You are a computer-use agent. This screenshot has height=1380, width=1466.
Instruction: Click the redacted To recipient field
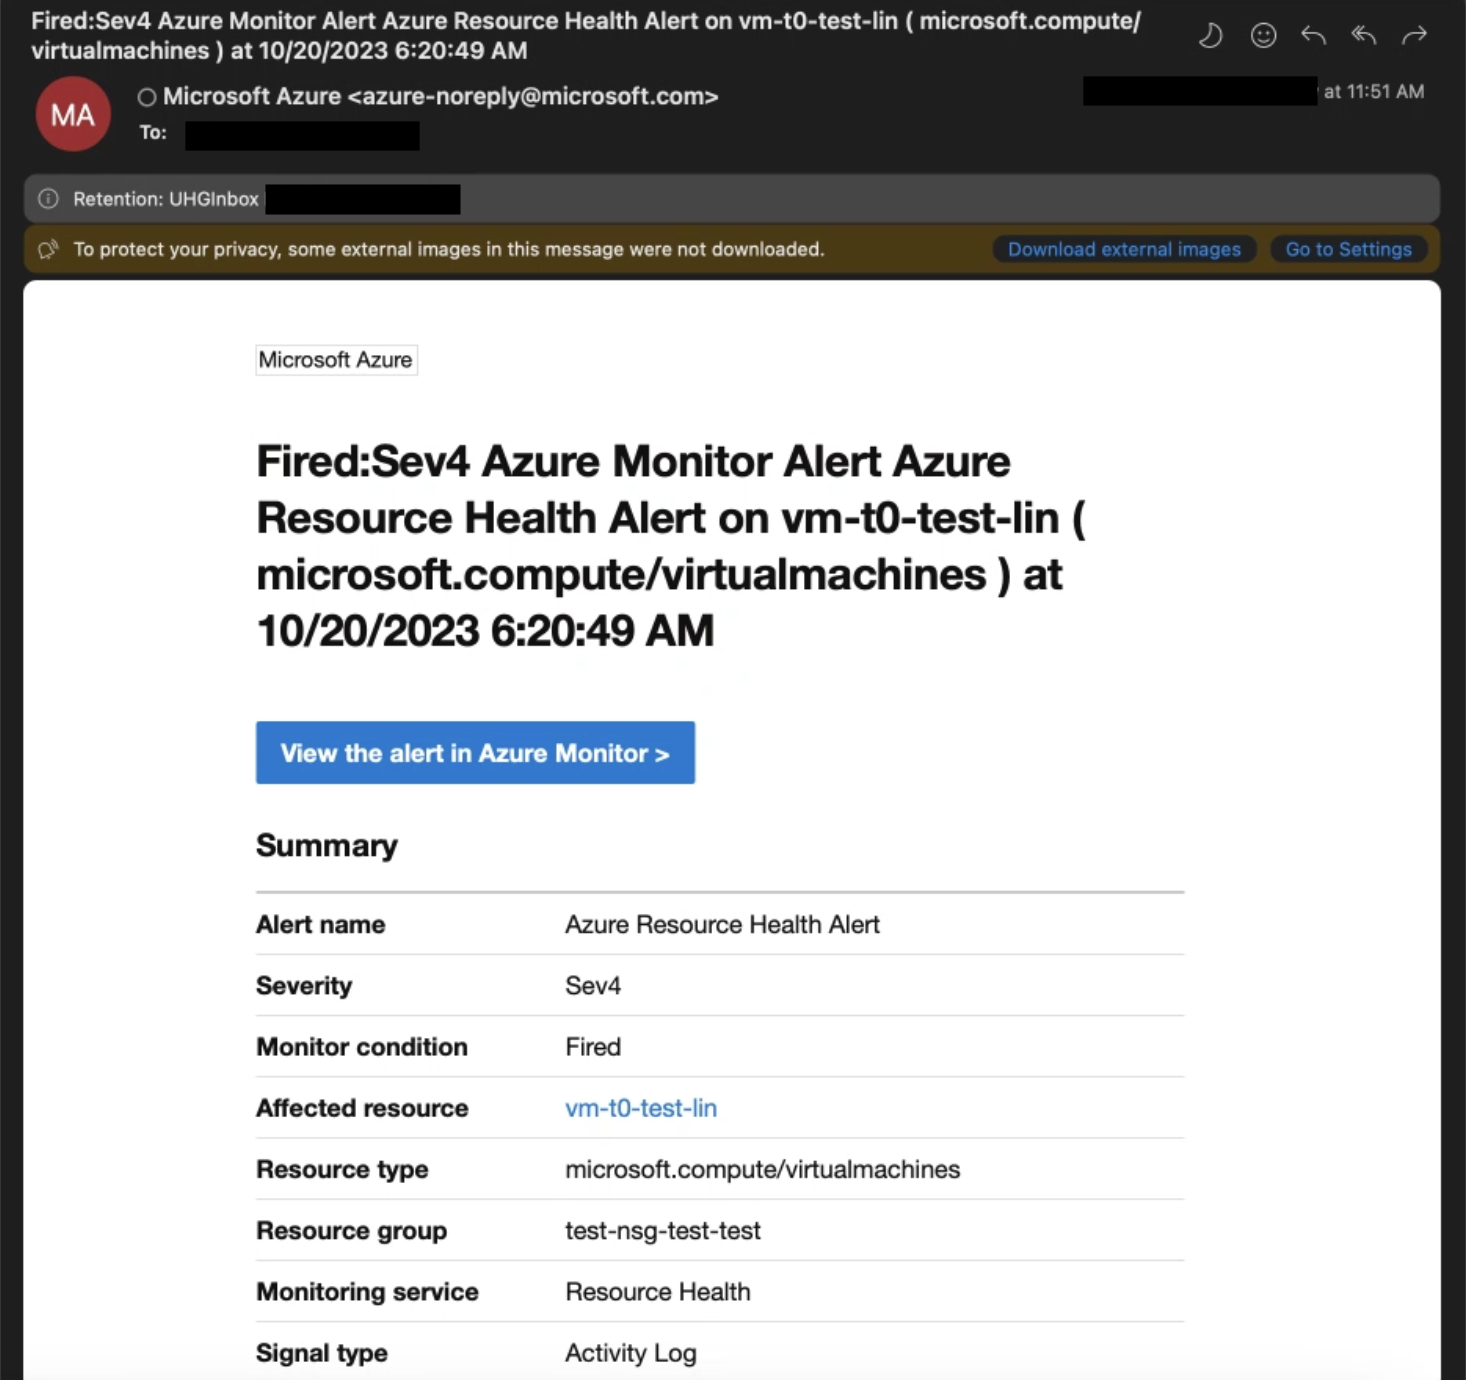pyautogui.click(x=302, y=135)
